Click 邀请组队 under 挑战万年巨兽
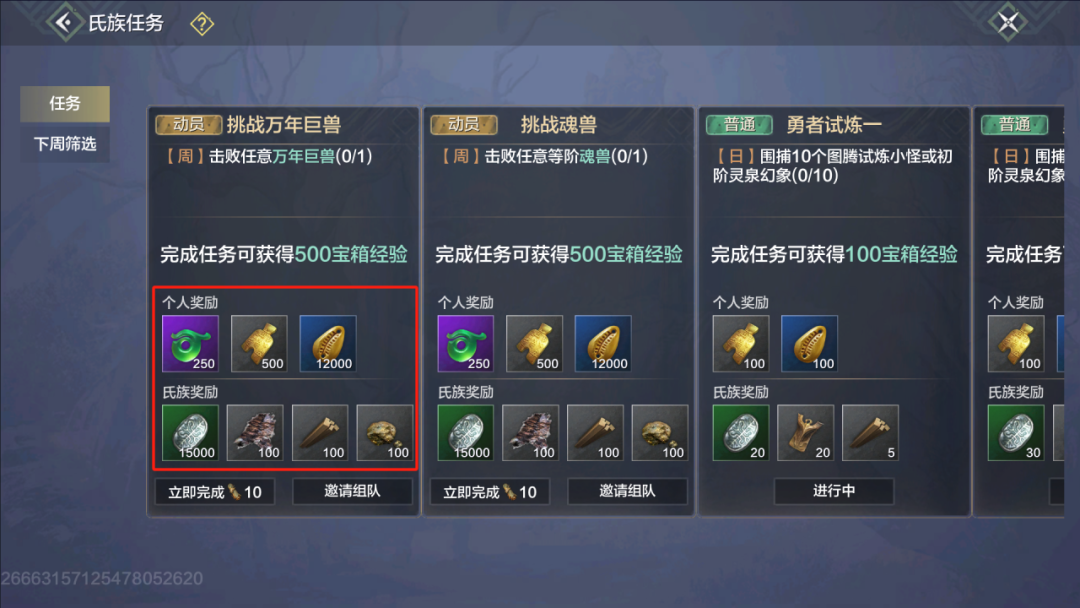 (352, 492)
